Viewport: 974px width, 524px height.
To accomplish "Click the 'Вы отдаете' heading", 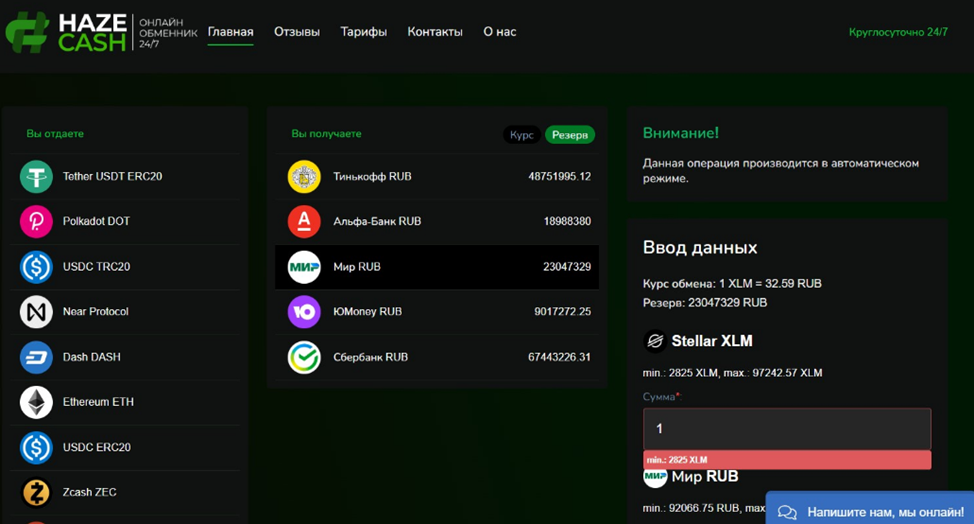I will 55,133.
